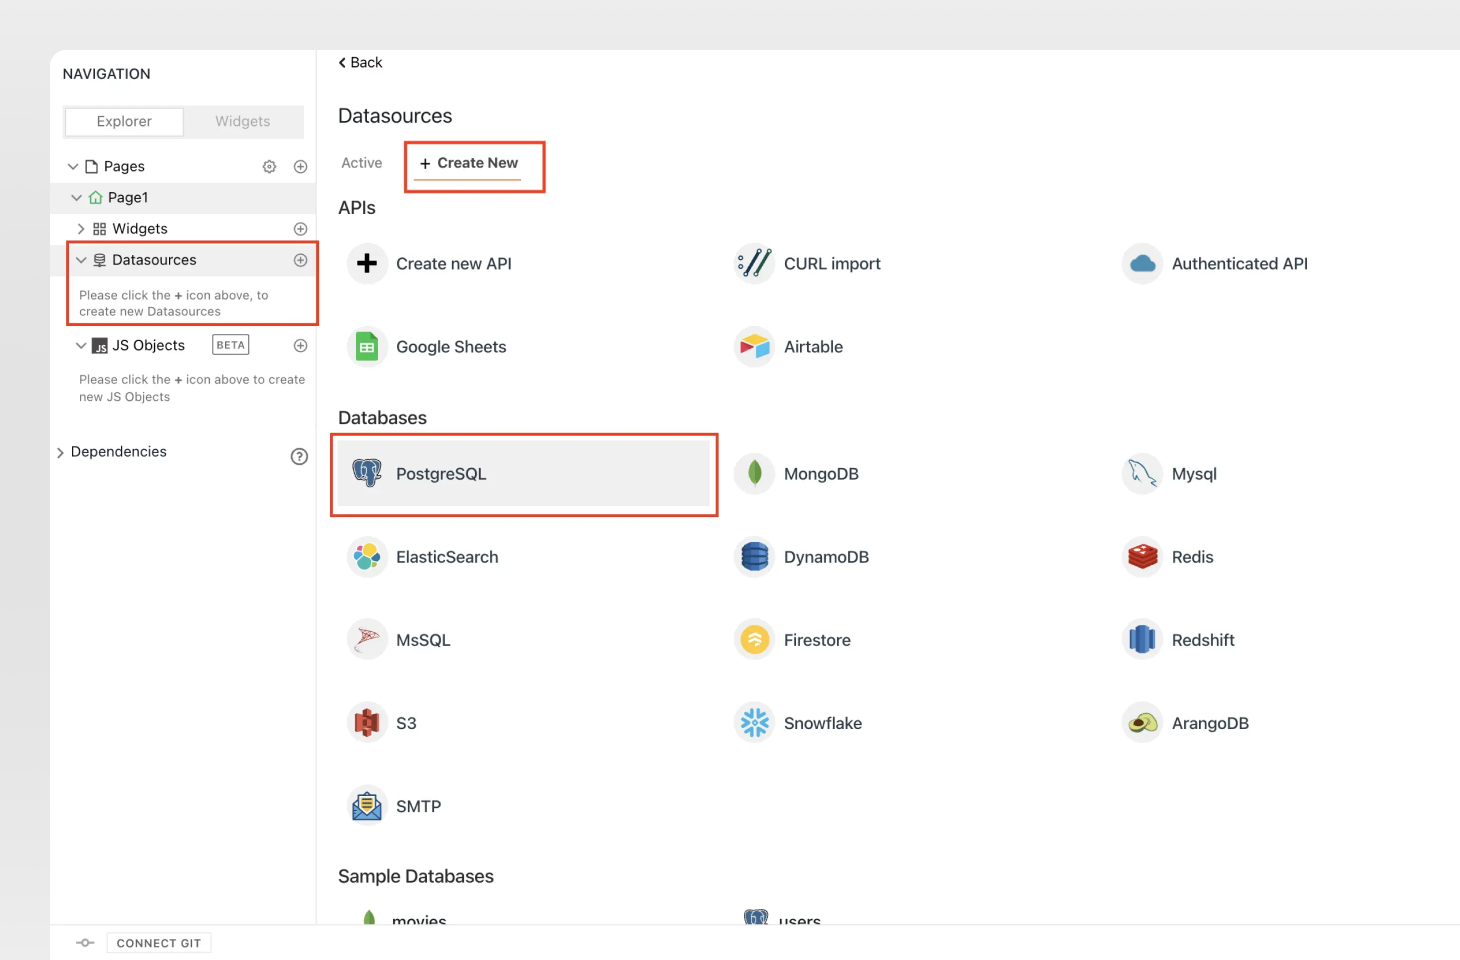Image resolution: width=1460 pixels, height=960 pixels.
Task: Open the Snowflake database connector
Action: coord(823,722)
